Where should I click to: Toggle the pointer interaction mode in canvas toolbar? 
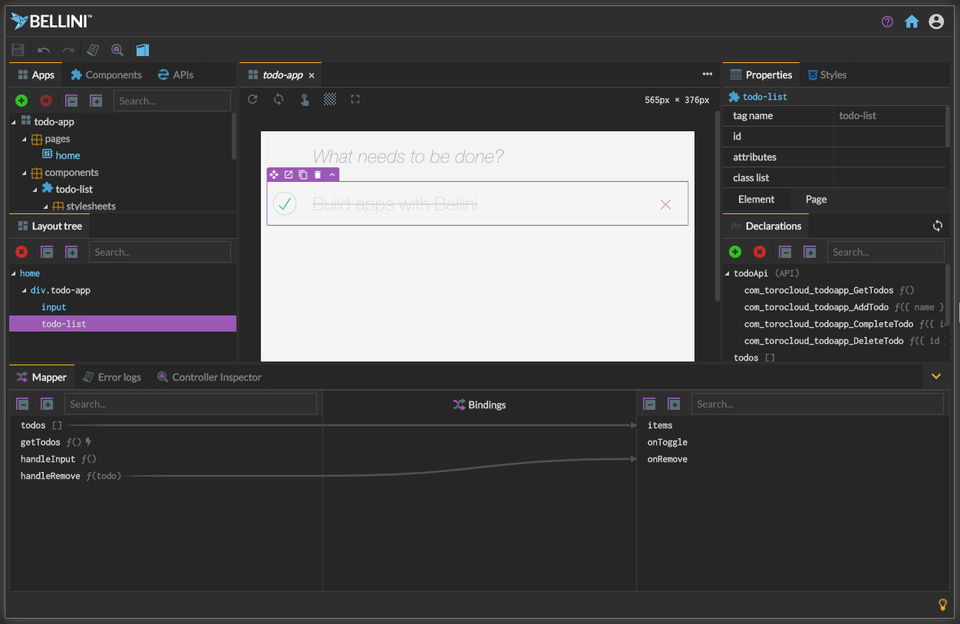[304, 99]
